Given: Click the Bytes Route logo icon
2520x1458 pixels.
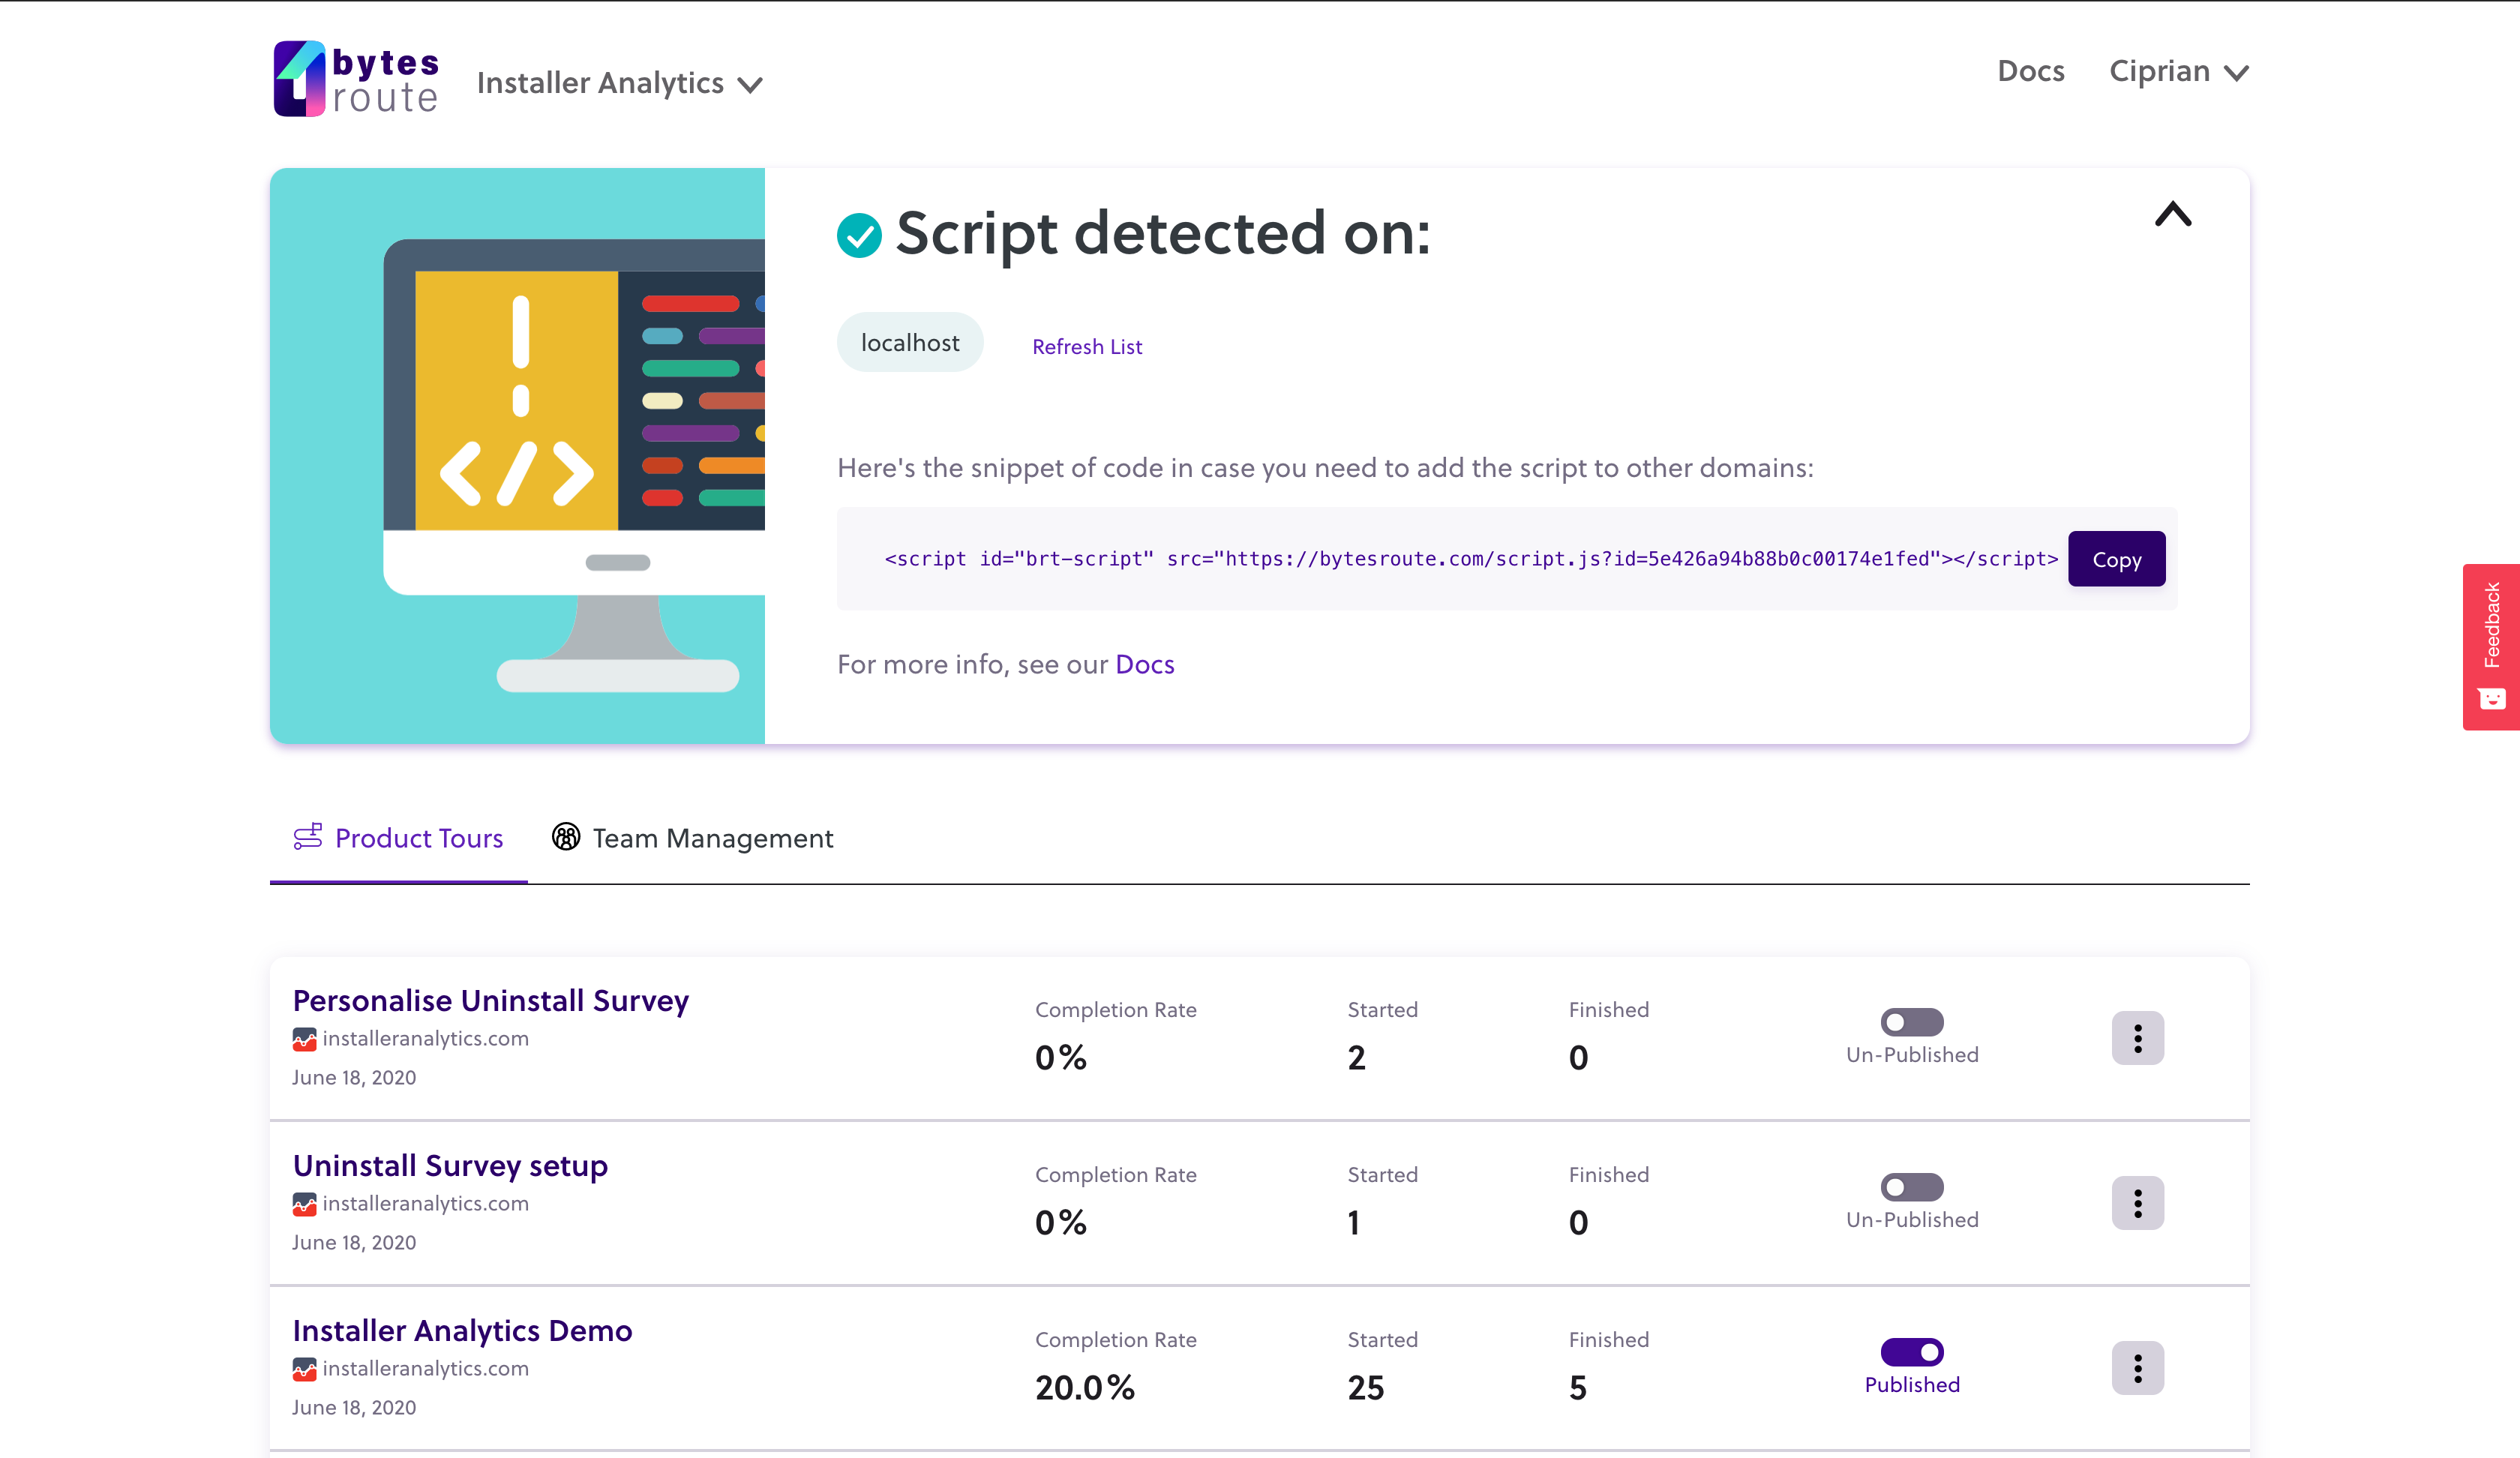Looking at the screenshot, I should (x=299, y=78).
